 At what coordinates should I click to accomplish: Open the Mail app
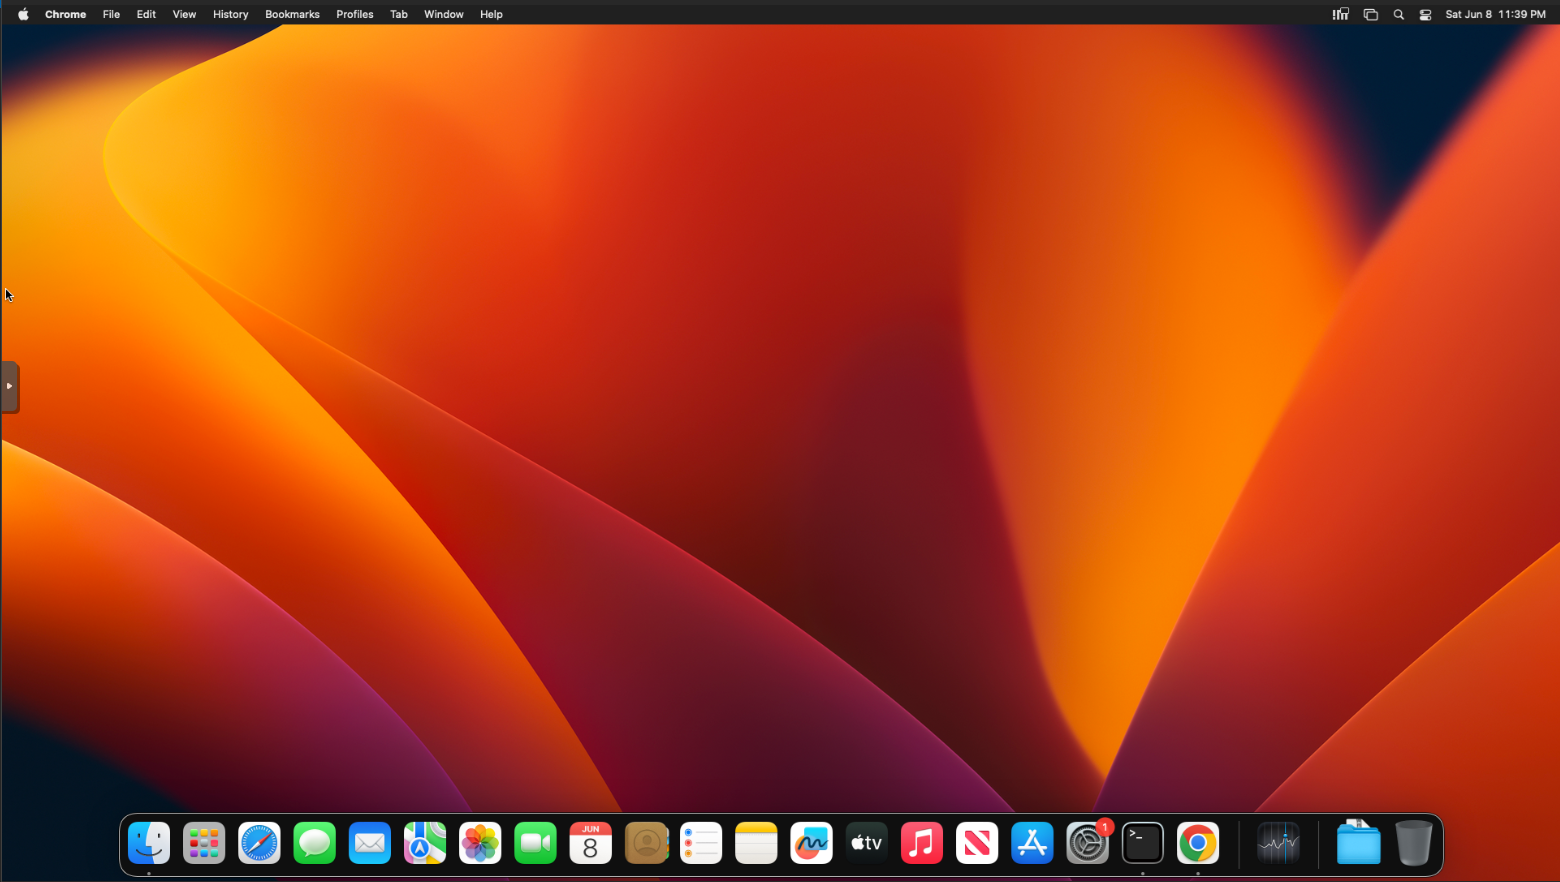click(370, 843)
